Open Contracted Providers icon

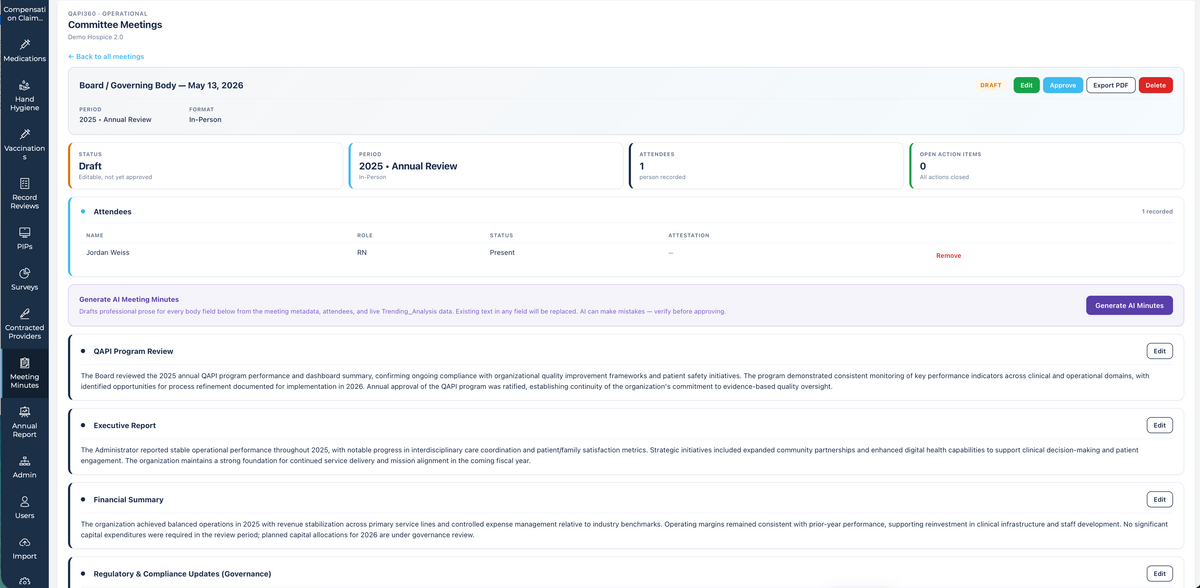(x=25, y=314)
